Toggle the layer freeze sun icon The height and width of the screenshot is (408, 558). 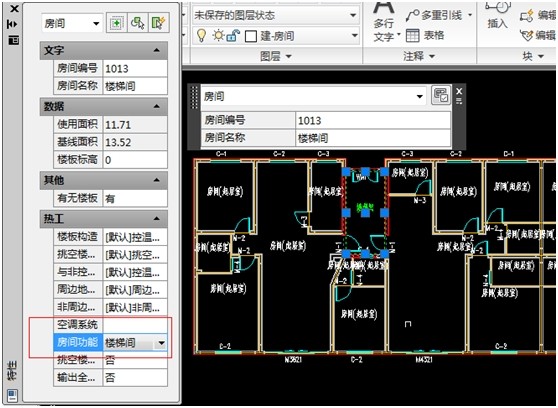218,35
